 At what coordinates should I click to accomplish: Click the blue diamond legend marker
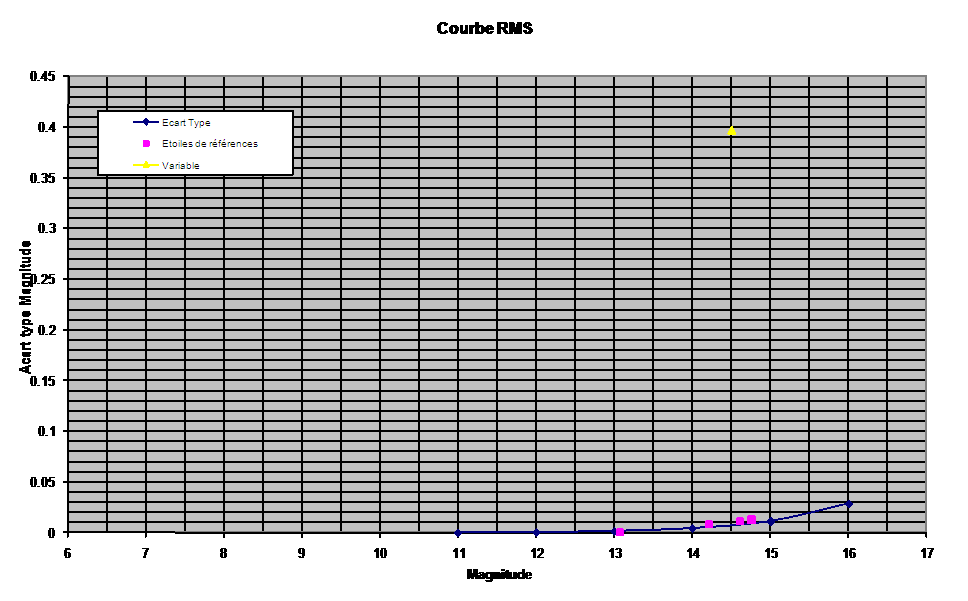pyautogui.click(x=146, y=122)
